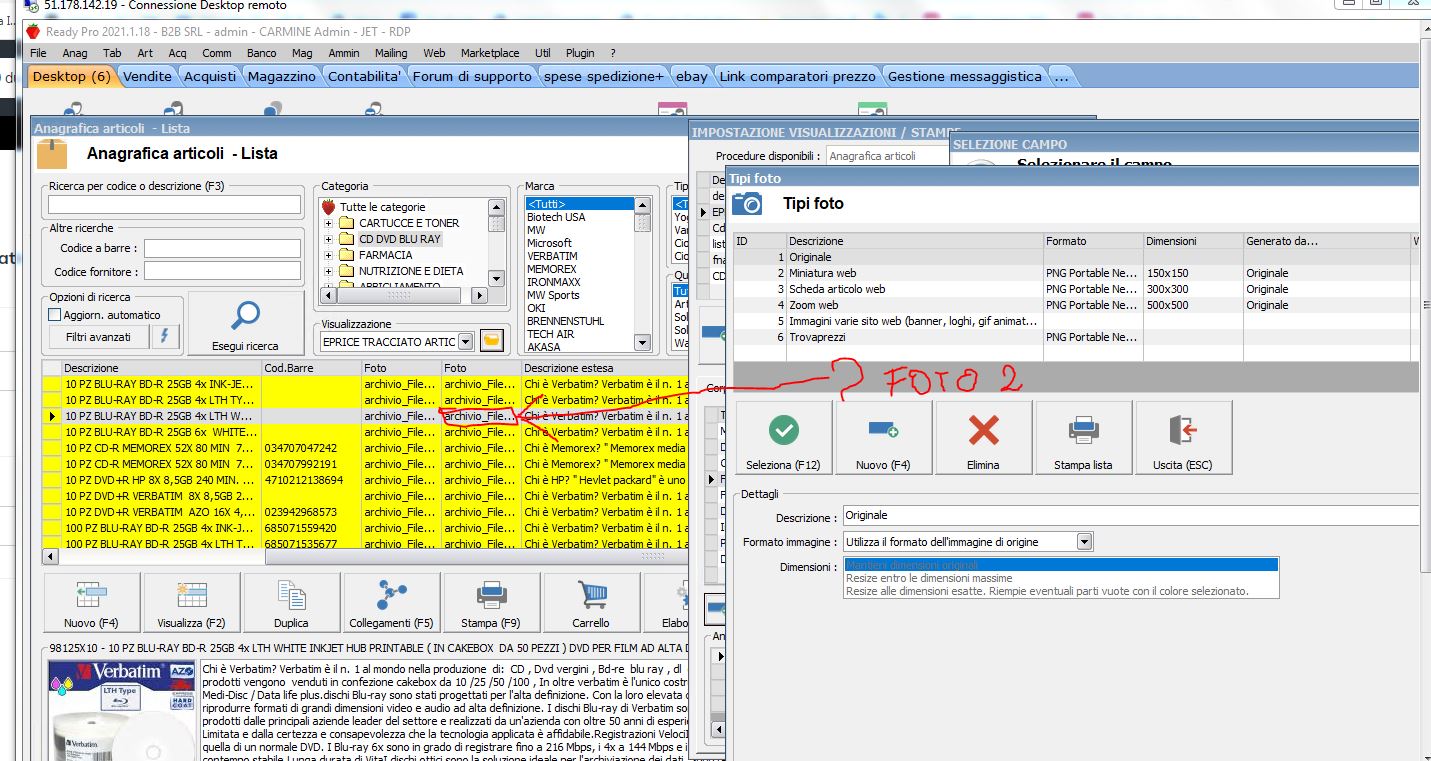This screenshot has height=761, width=1431.
Task: Open the Marketplace menu
Action: click(490, 53)
